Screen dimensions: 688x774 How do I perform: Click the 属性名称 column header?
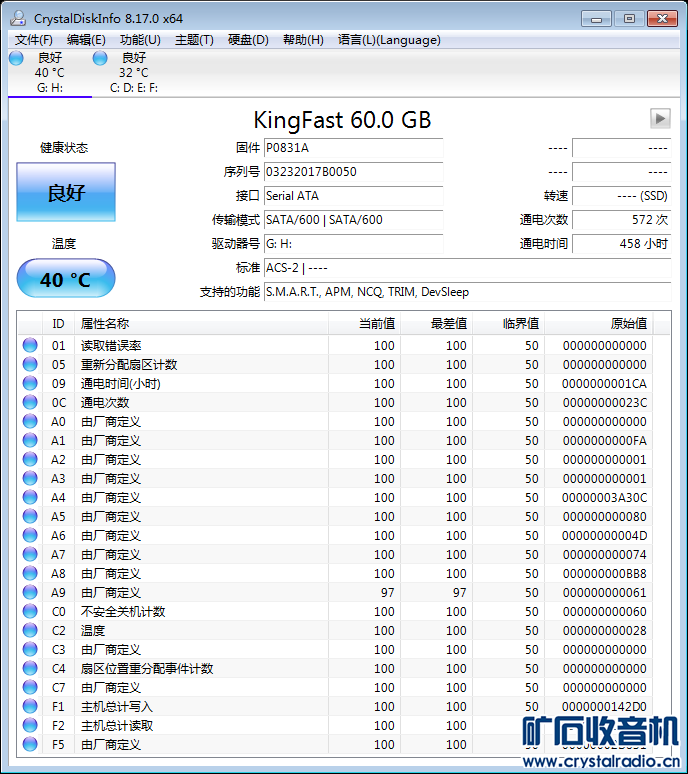coord(200,323)
